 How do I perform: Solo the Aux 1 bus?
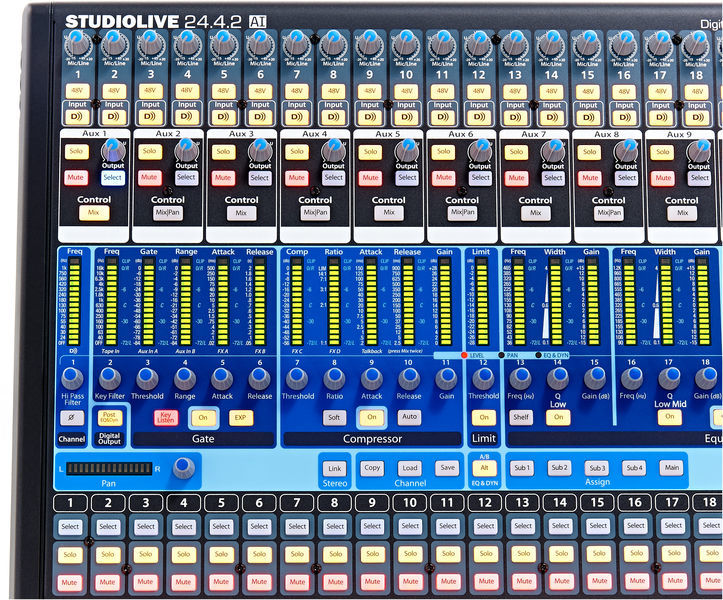77,151
